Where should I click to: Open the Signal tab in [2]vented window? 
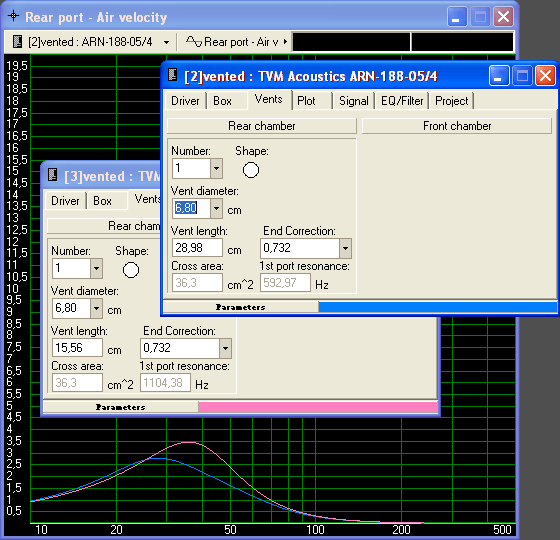pyautogui.click(x=354, y=101)
